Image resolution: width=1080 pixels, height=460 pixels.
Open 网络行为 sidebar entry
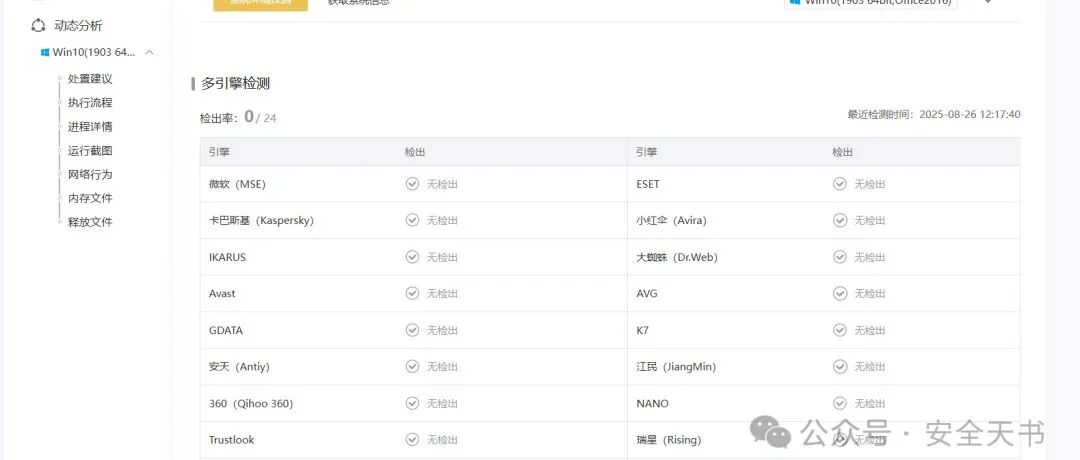pos(90,174)
